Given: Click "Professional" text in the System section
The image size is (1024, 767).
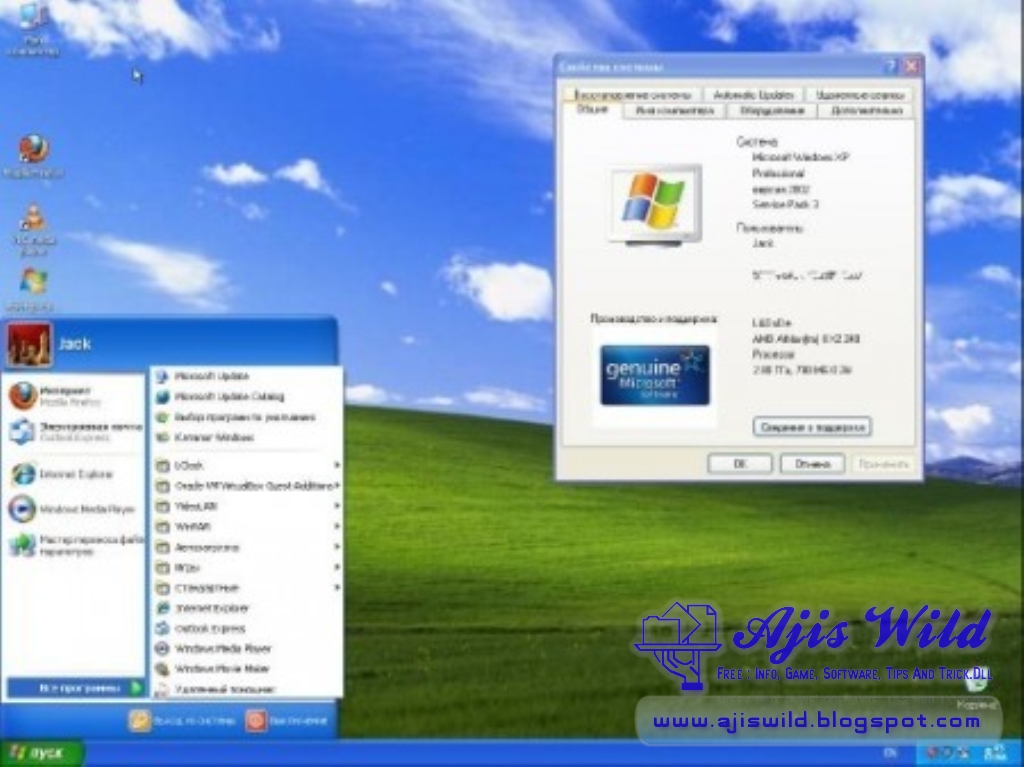Looking at the screenshot, I should (x=778, y=173).
